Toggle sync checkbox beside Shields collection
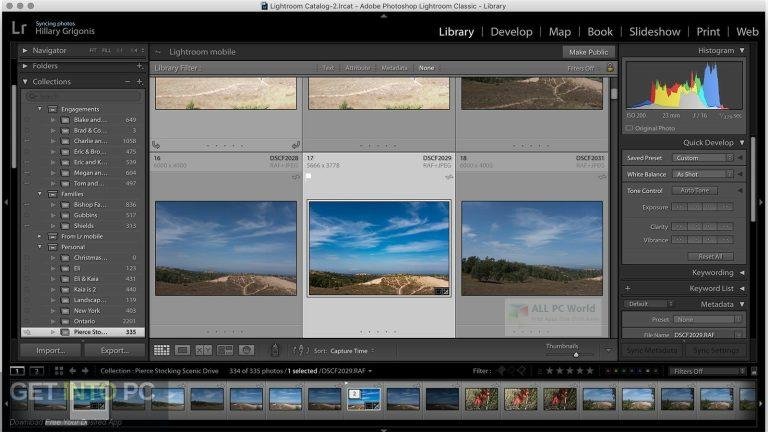 pos(27,226)
